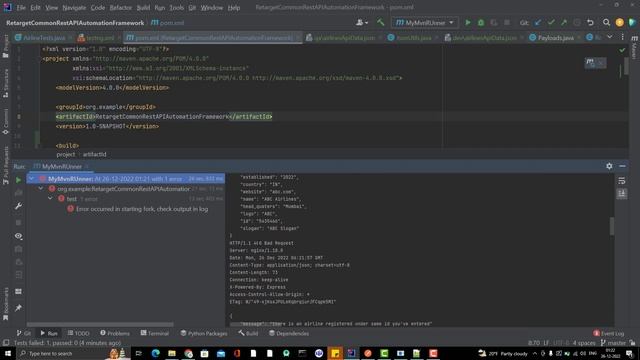The image size is (640, 360).
Task: Open the Edit menu
Action: pos(36,8)
